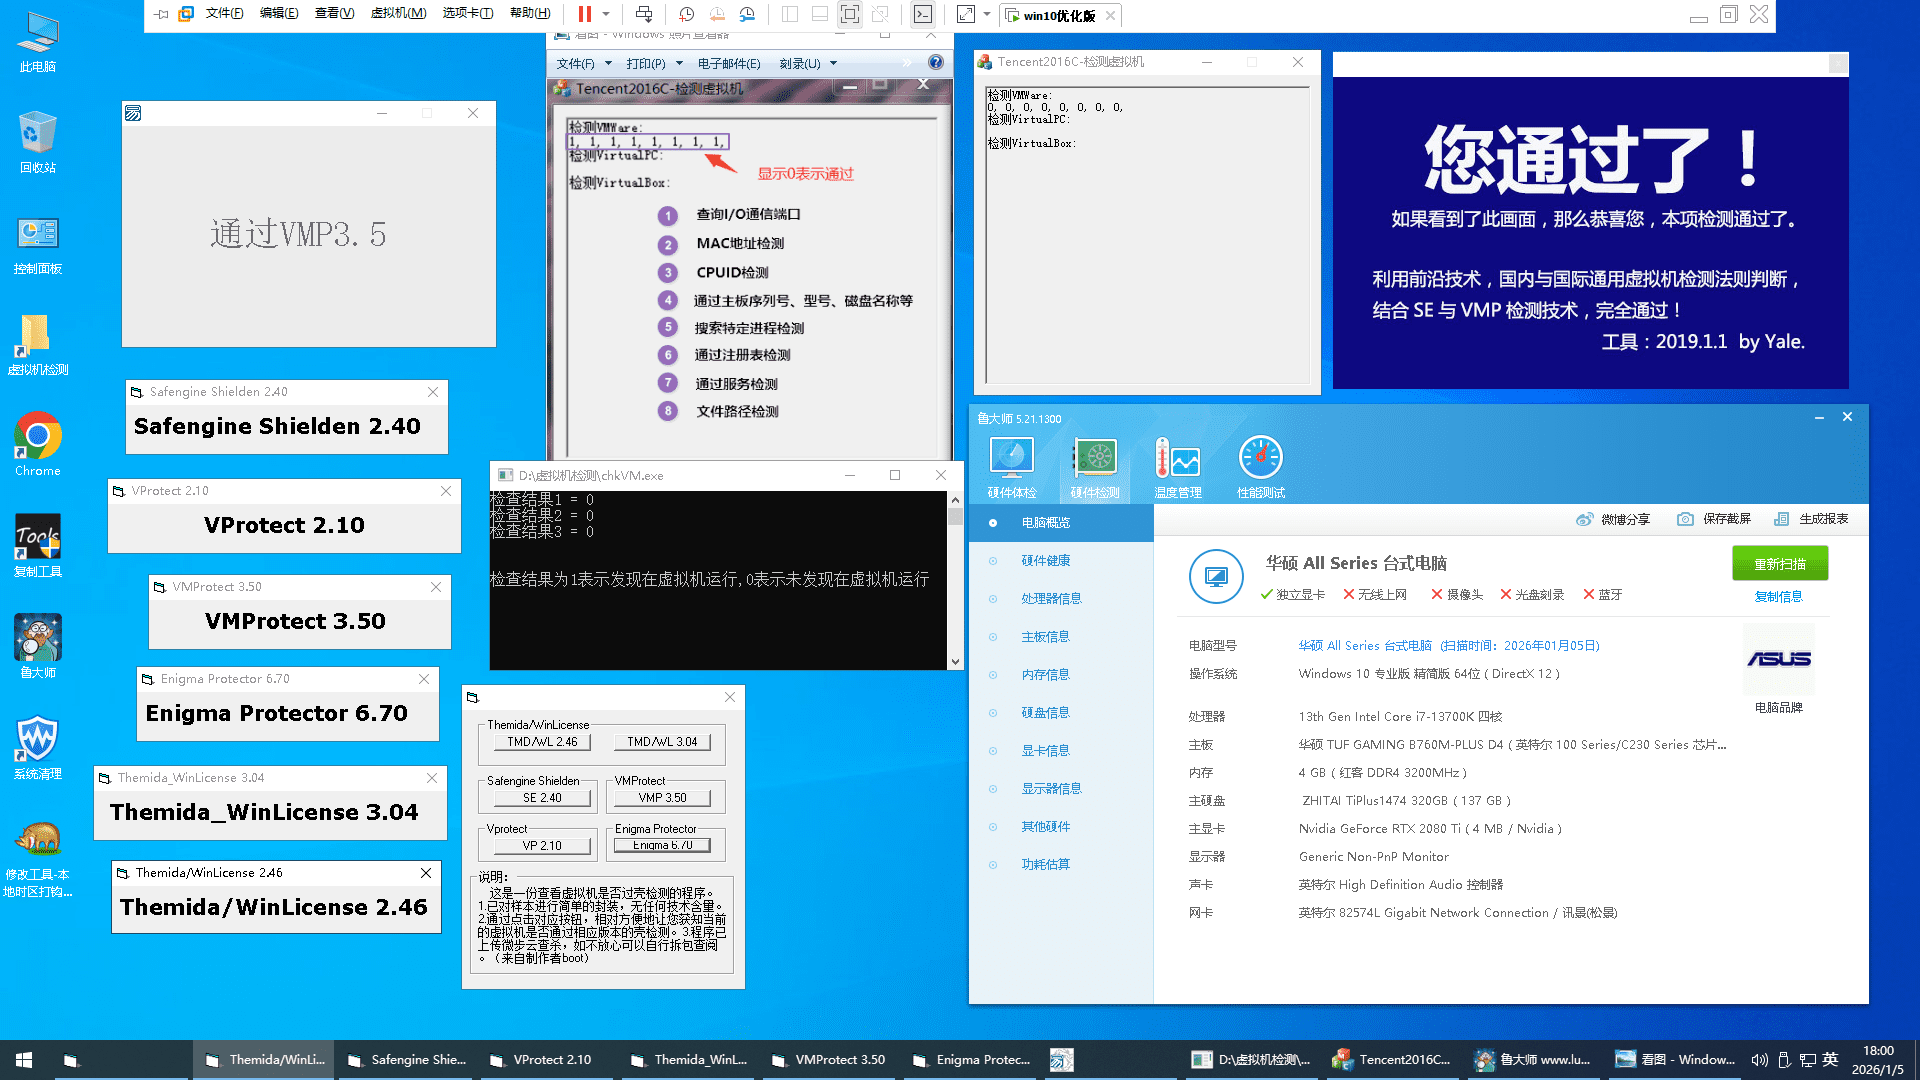This screenshot has width=1920, height=1080.
Task: Select 显卡信息 in the sidebar
Action: pos(1045,750)
